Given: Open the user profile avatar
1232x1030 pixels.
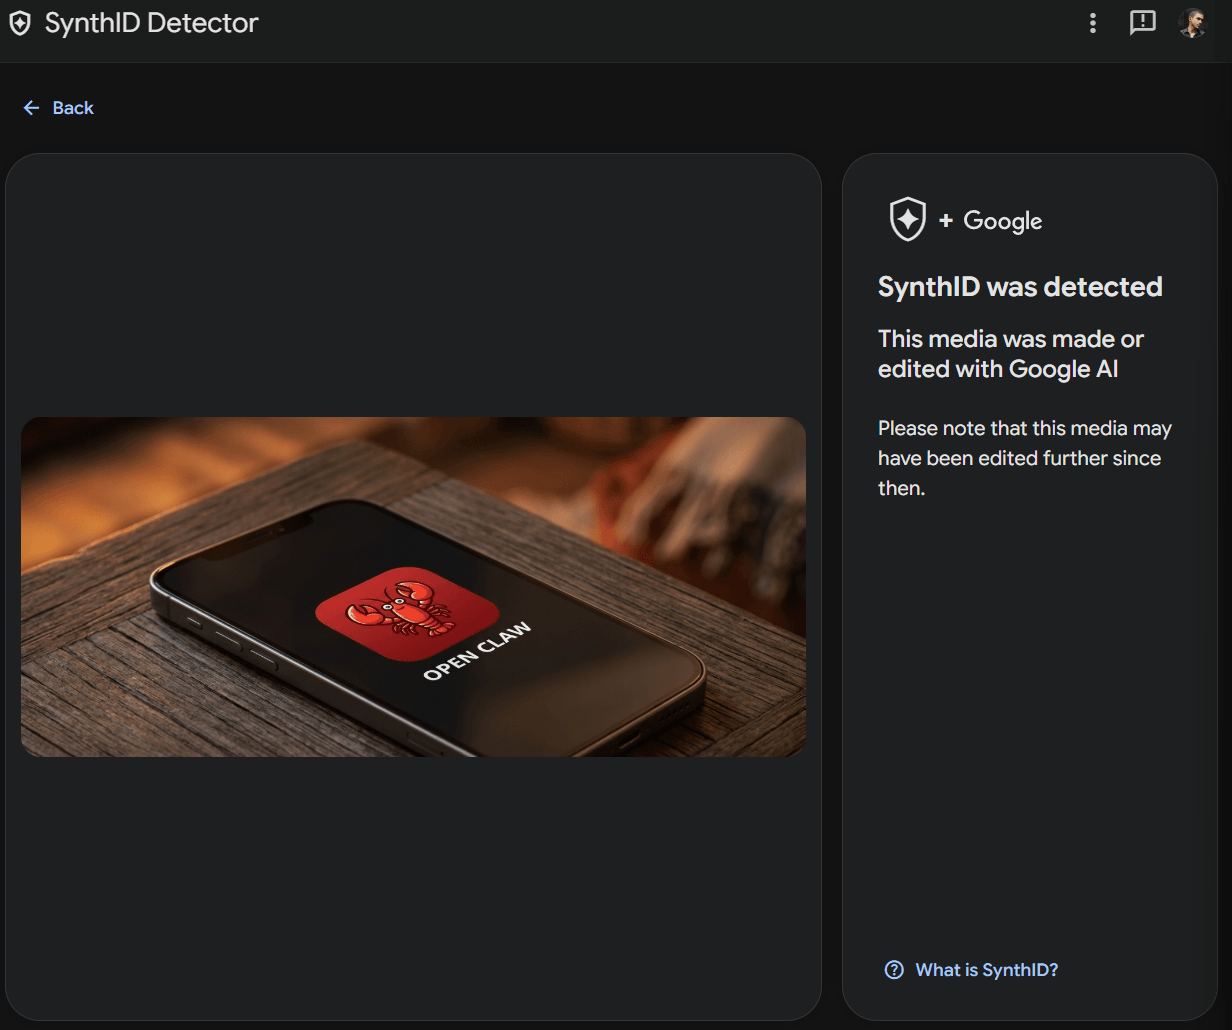Looking at the screenshot, I should coord(1192,23).
